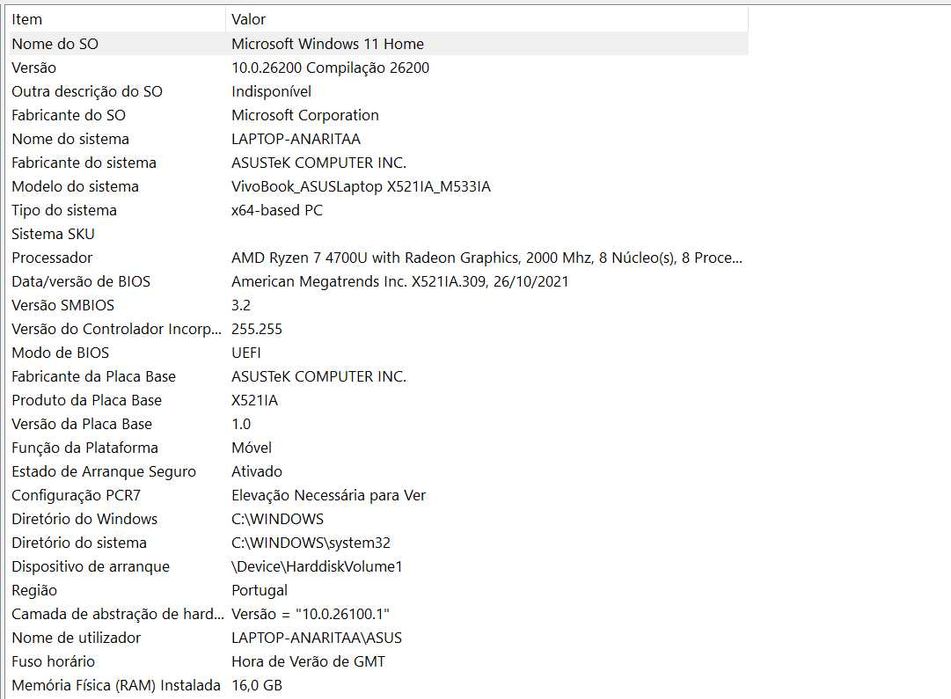Select 'Diretório do Windows' row
951x699 pixels.
[x=378, y=519]
